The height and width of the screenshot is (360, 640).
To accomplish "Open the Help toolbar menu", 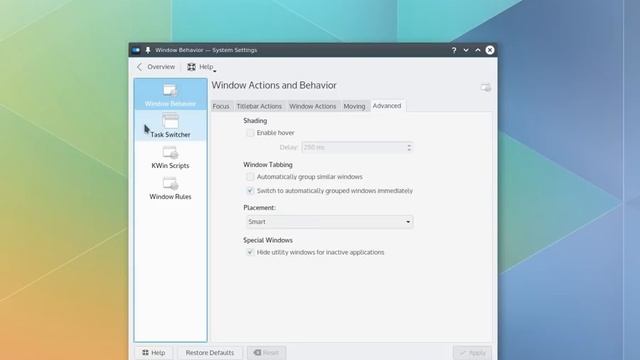I will tap(201, 67).
